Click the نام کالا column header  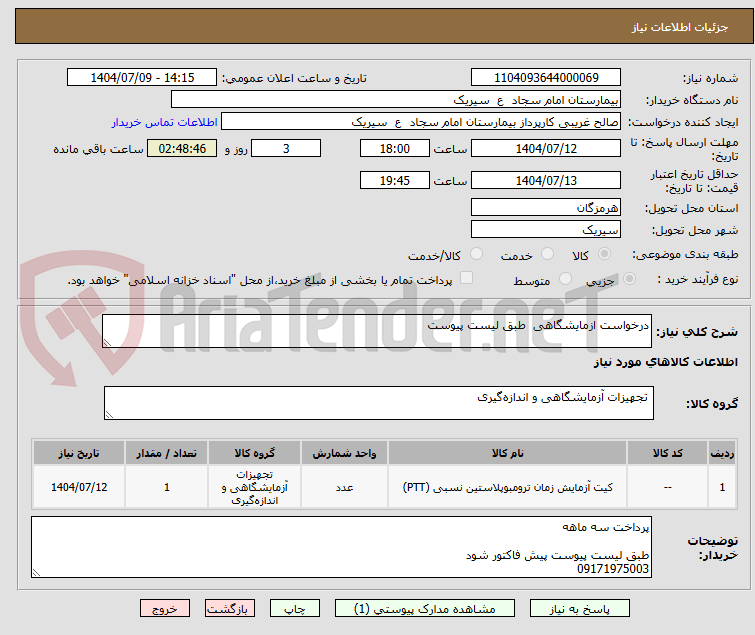508,453
